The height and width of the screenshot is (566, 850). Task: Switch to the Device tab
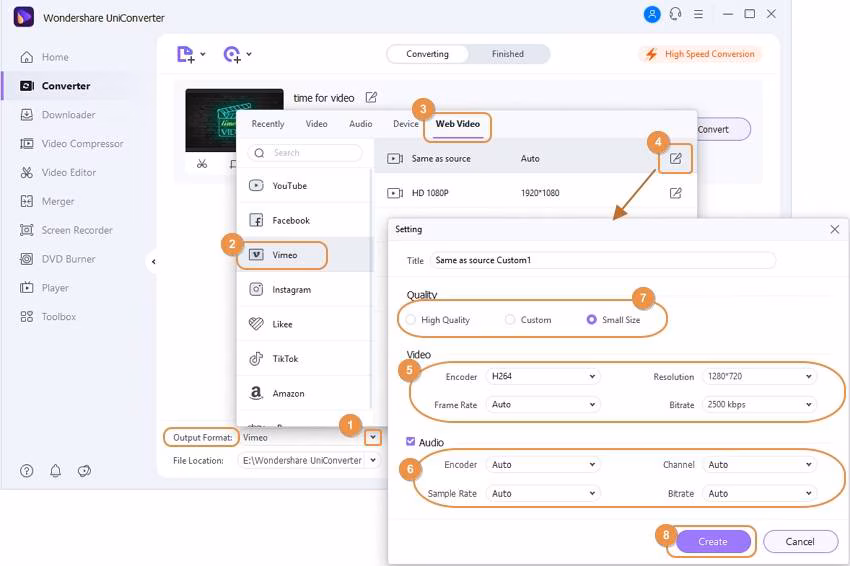click(405, 124)
